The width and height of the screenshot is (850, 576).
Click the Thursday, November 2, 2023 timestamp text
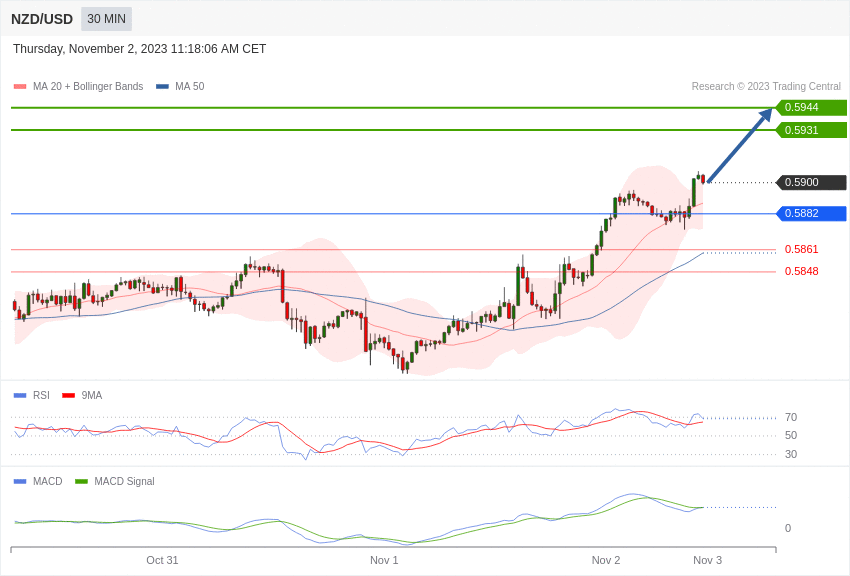[139, 49]
